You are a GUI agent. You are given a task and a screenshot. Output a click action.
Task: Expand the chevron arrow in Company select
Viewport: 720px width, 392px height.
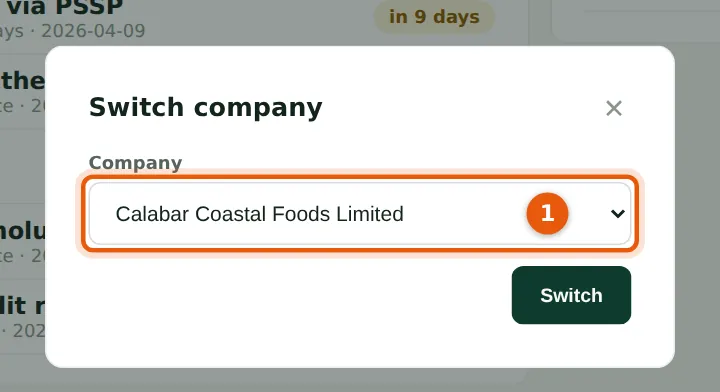point(618,213)
